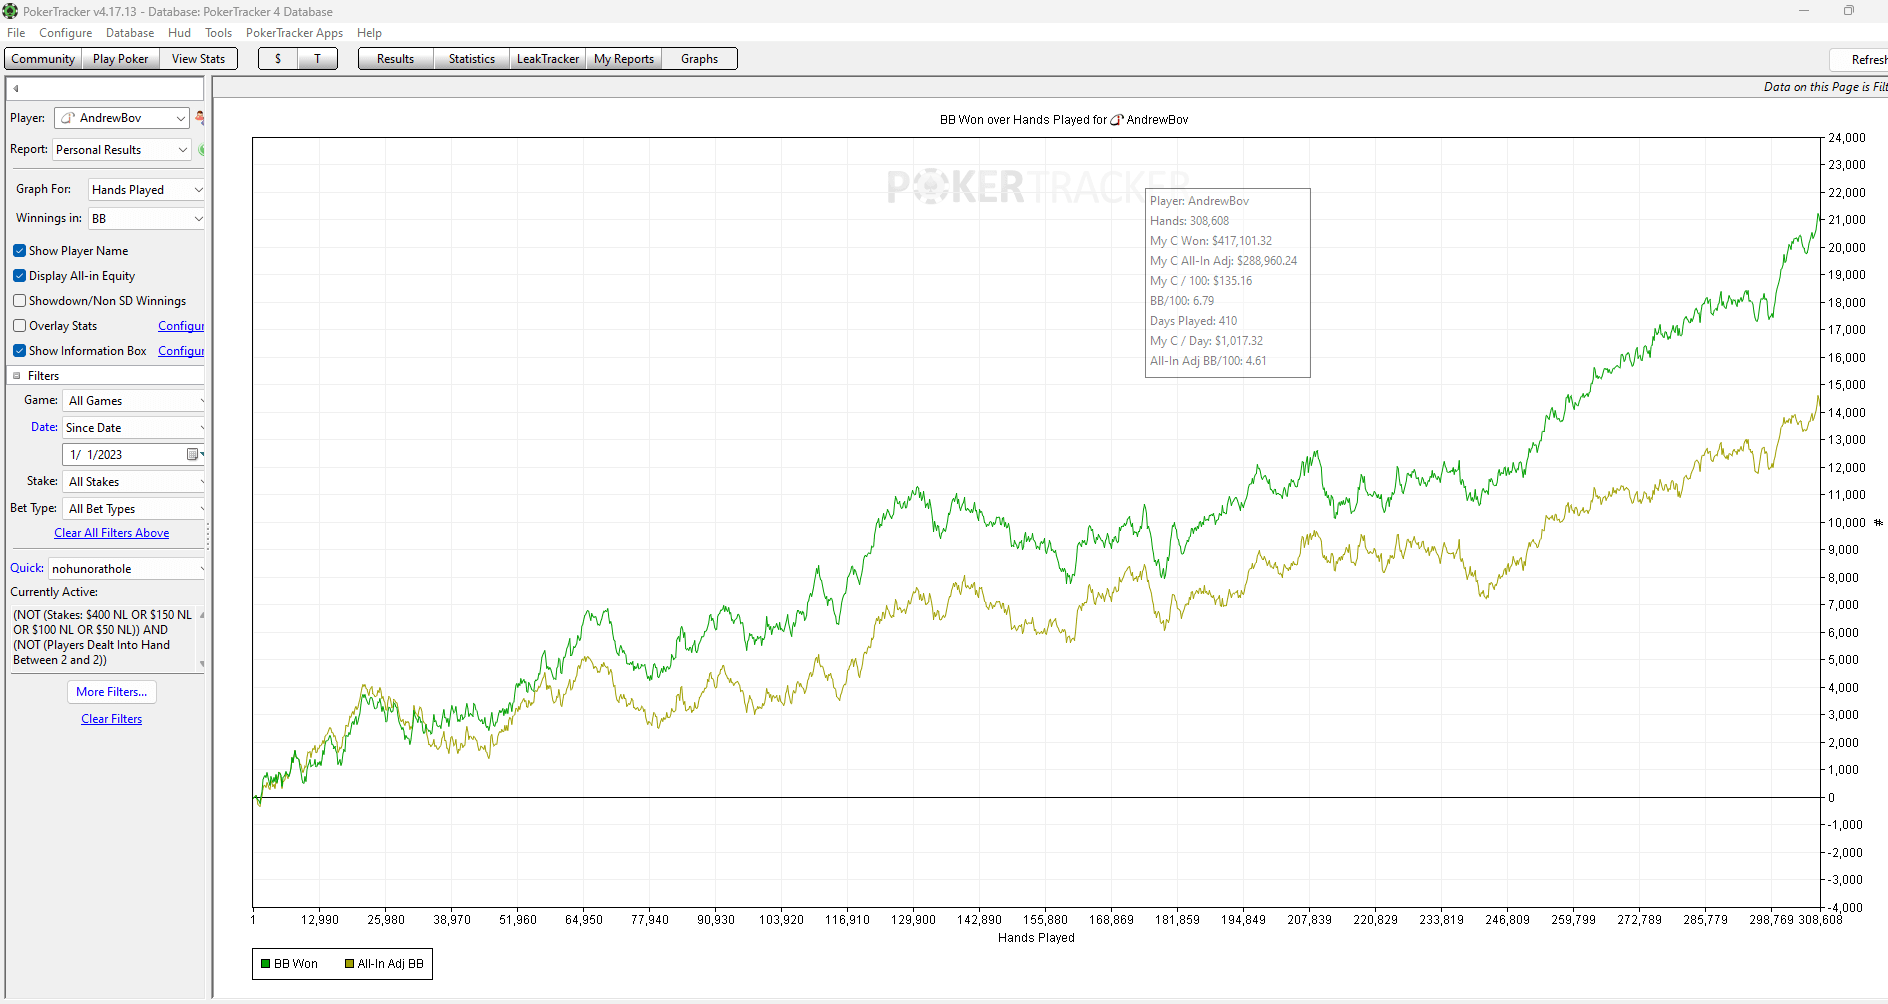Open the Statistics tab
Screen dimensions: 1888x1004
coord(472,59)
